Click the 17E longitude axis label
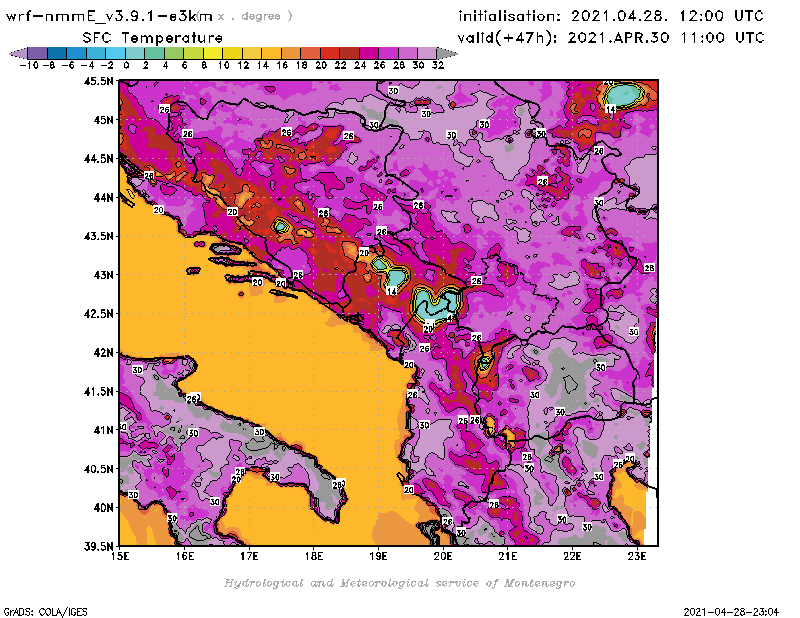800x618 pixels. [249, 556]
